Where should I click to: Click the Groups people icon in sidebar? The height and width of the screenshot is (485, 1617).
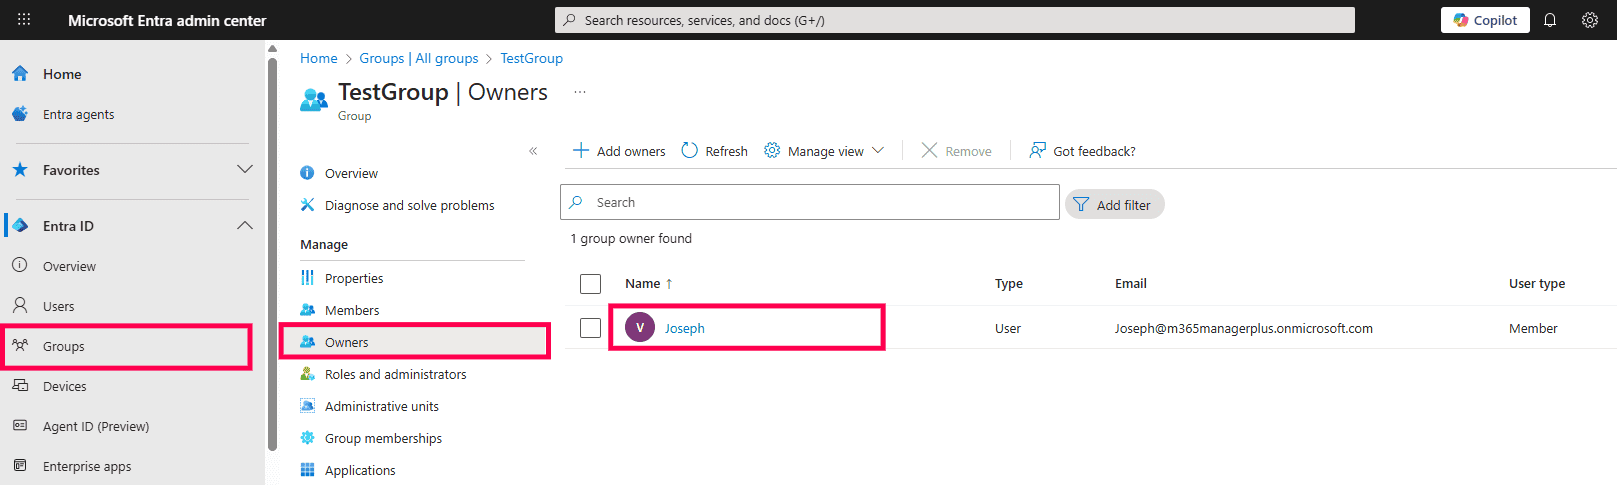20,345
